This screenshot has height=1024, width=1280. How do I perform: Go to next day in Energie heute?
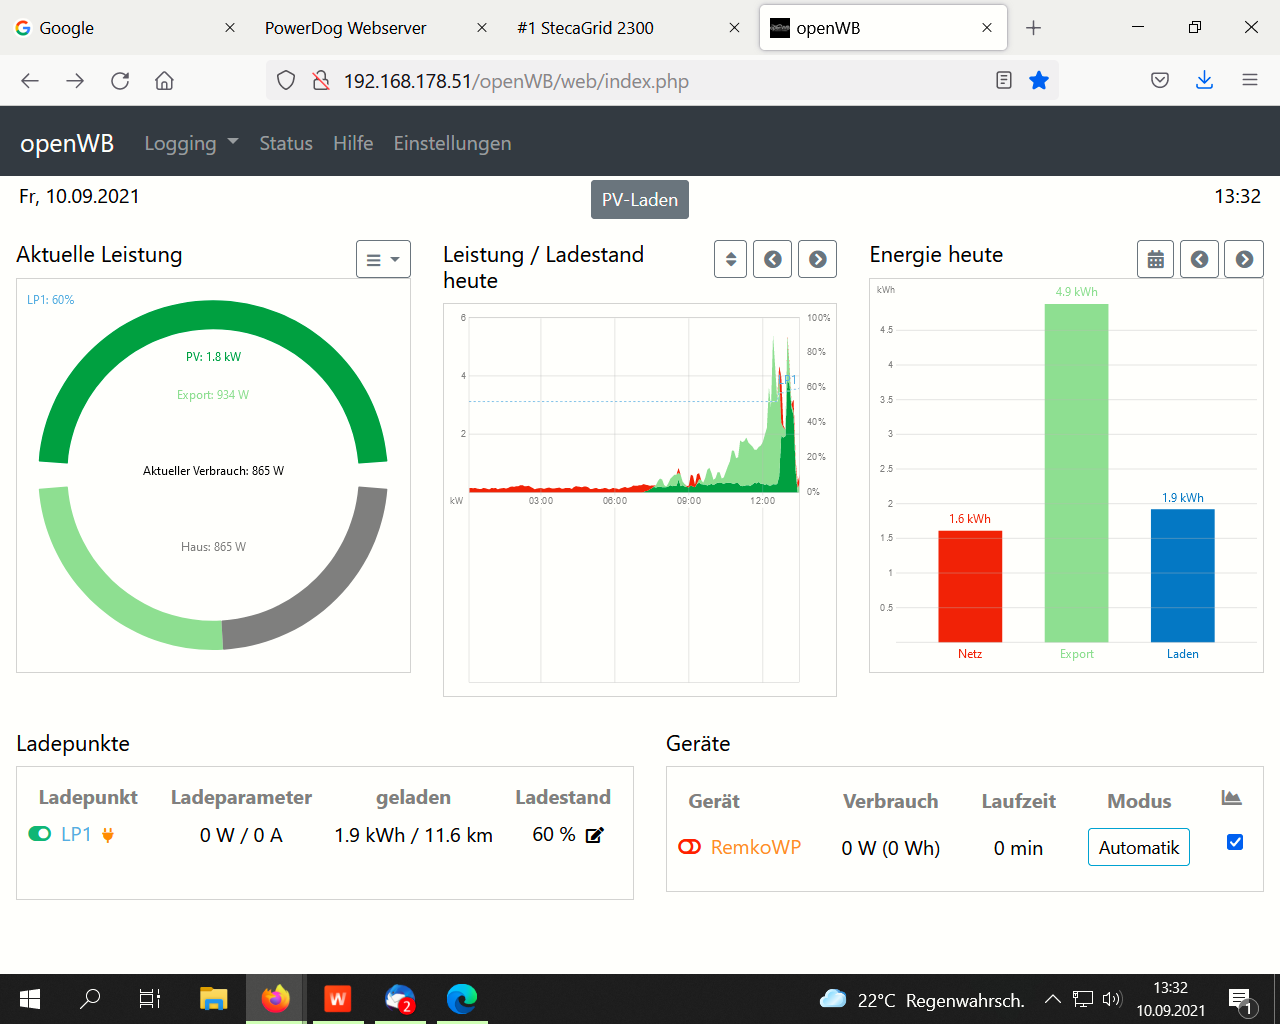tap(1244, 260)
